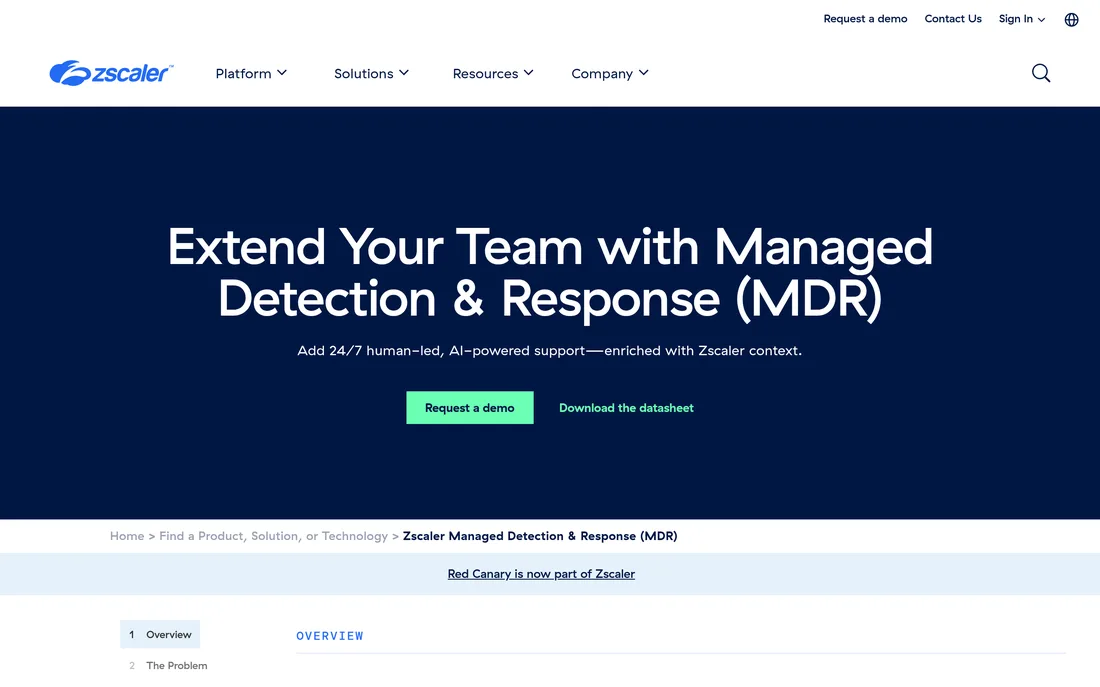This screenshot has width=1100, height=687.
Task: Go to Home breadcrumb
Action: [x=127, y=536]
